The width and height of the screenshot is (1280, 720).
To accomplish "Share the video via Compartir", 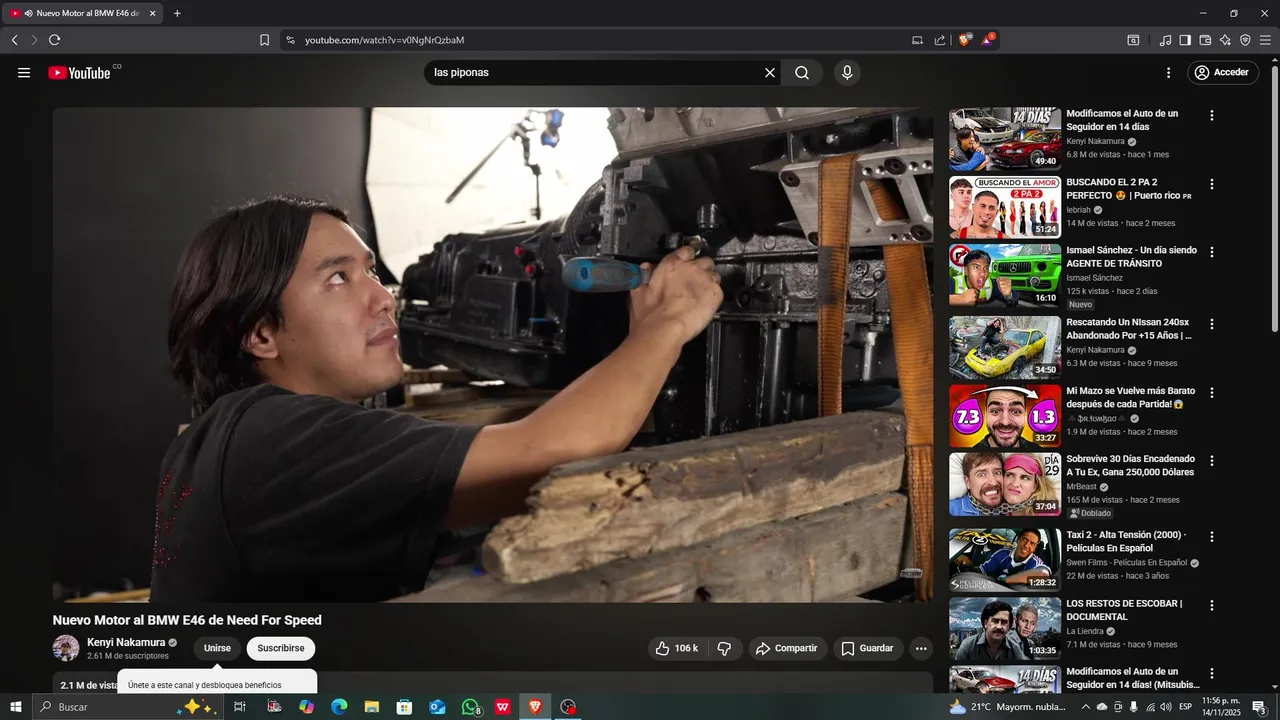I will (787, 649).
